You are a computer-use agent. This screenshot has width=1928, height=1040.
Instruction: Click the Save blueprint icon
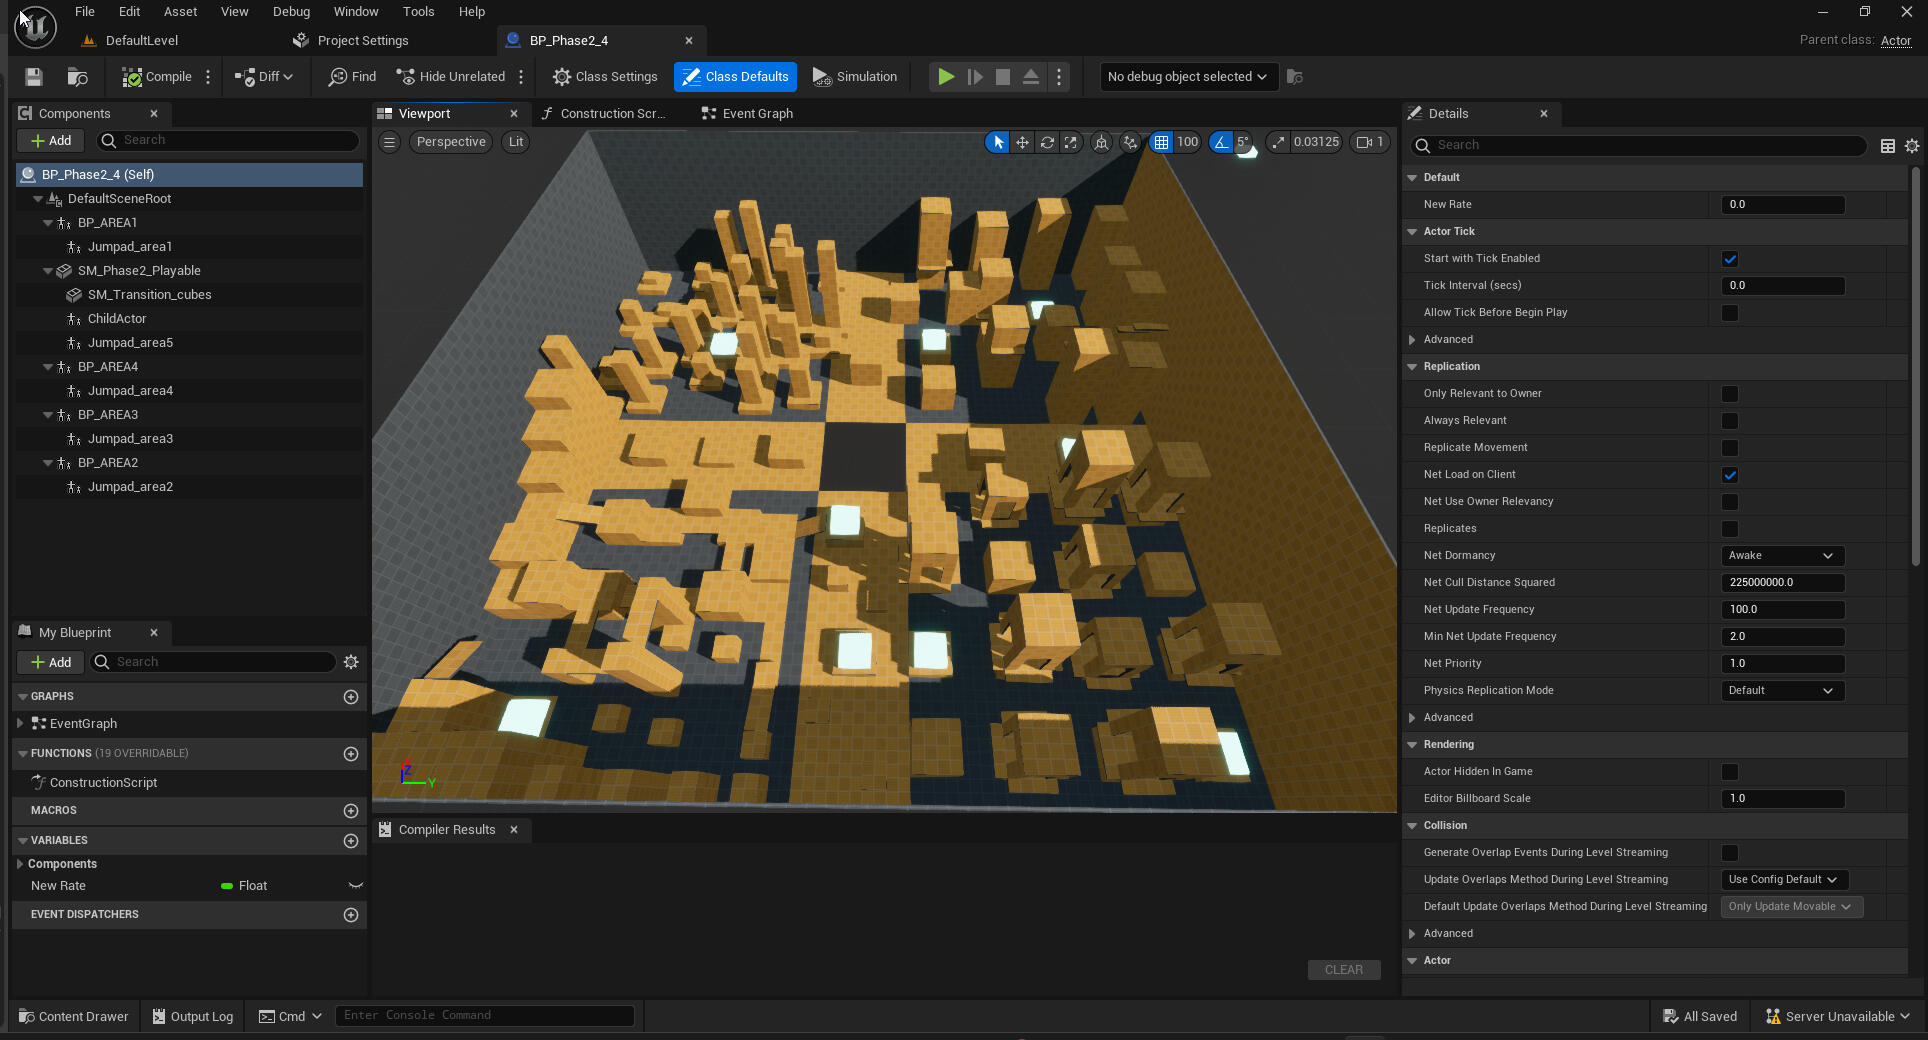(34, 77)
